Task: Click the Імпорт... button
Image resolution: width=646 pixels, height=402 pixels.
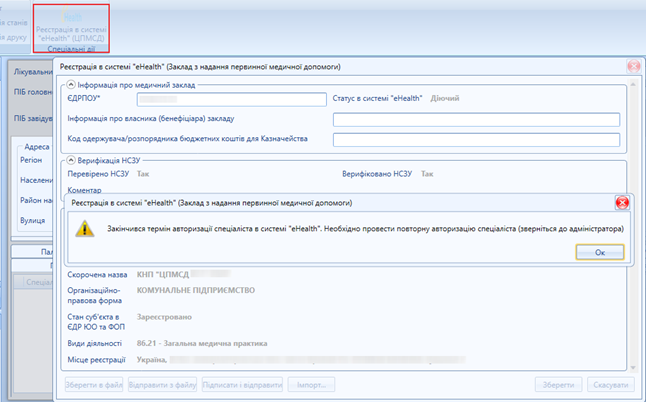Action: pos(311,385)
